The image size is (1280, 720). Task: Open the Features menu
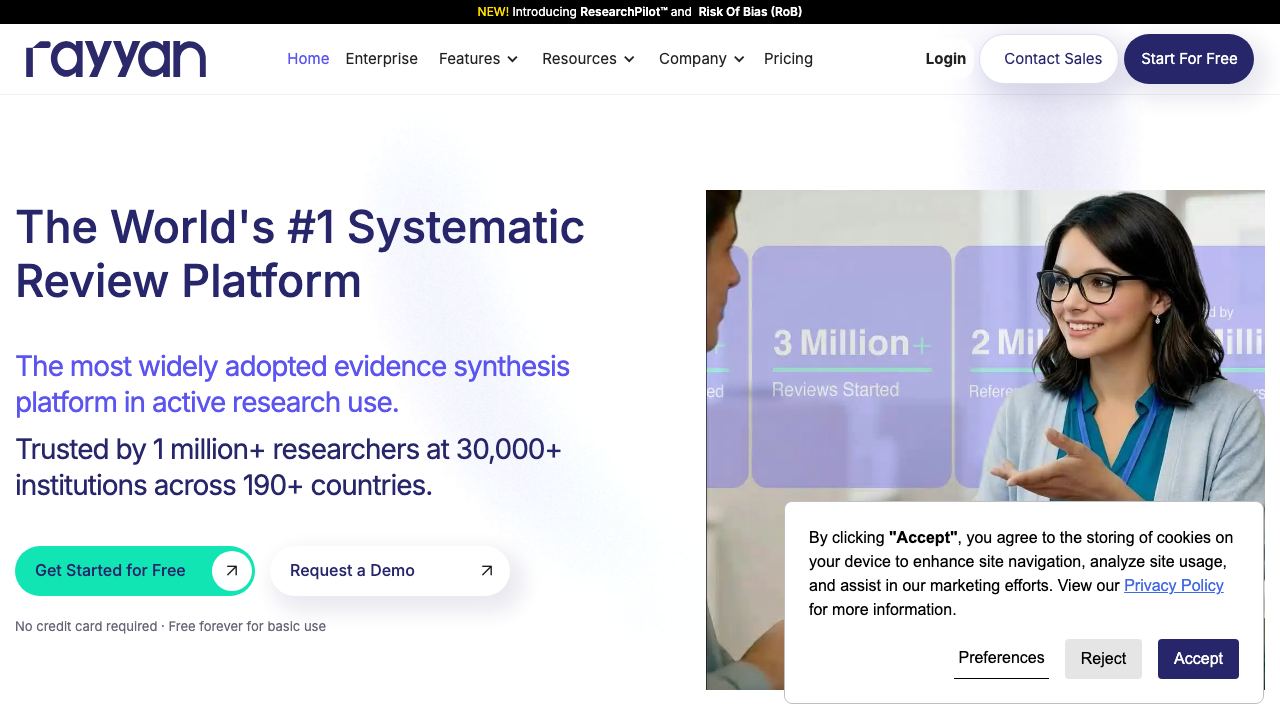(479, 59)
